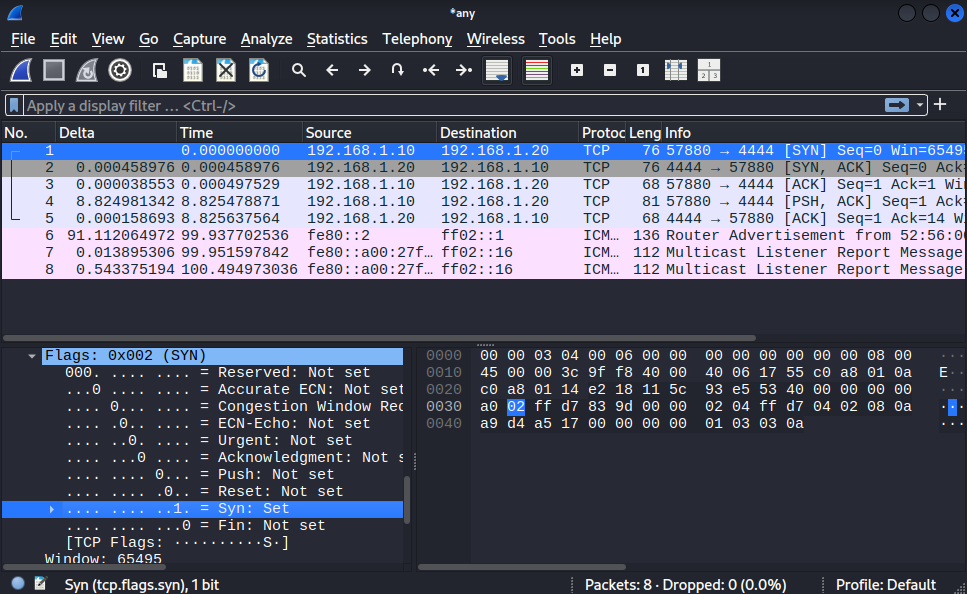Click the plus button beside the filter bar

(x=940, y=105)
